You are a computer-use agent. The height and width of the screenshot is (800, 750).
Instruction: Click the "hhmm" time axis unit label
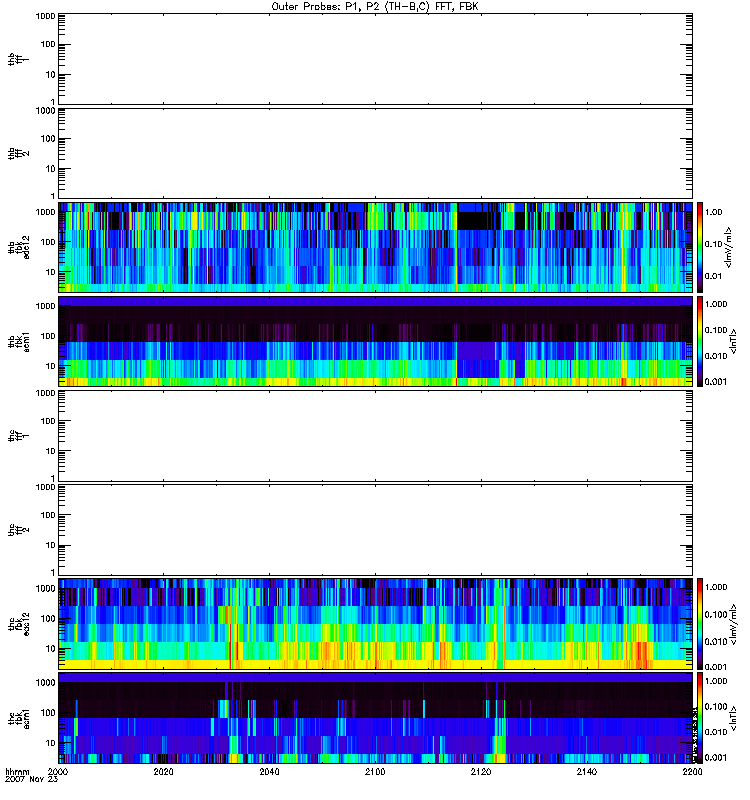pos(17,771)
